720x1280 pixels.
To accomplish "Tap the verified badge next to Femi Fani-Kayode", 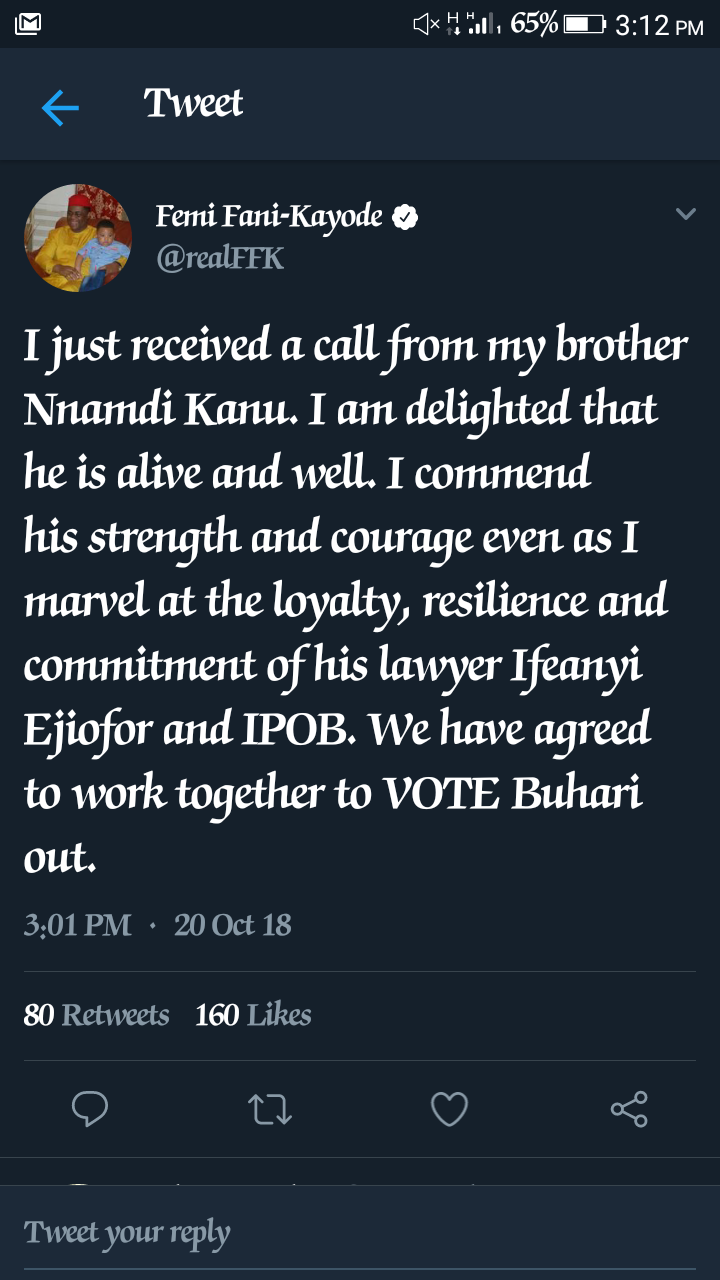I will [404, 217].
